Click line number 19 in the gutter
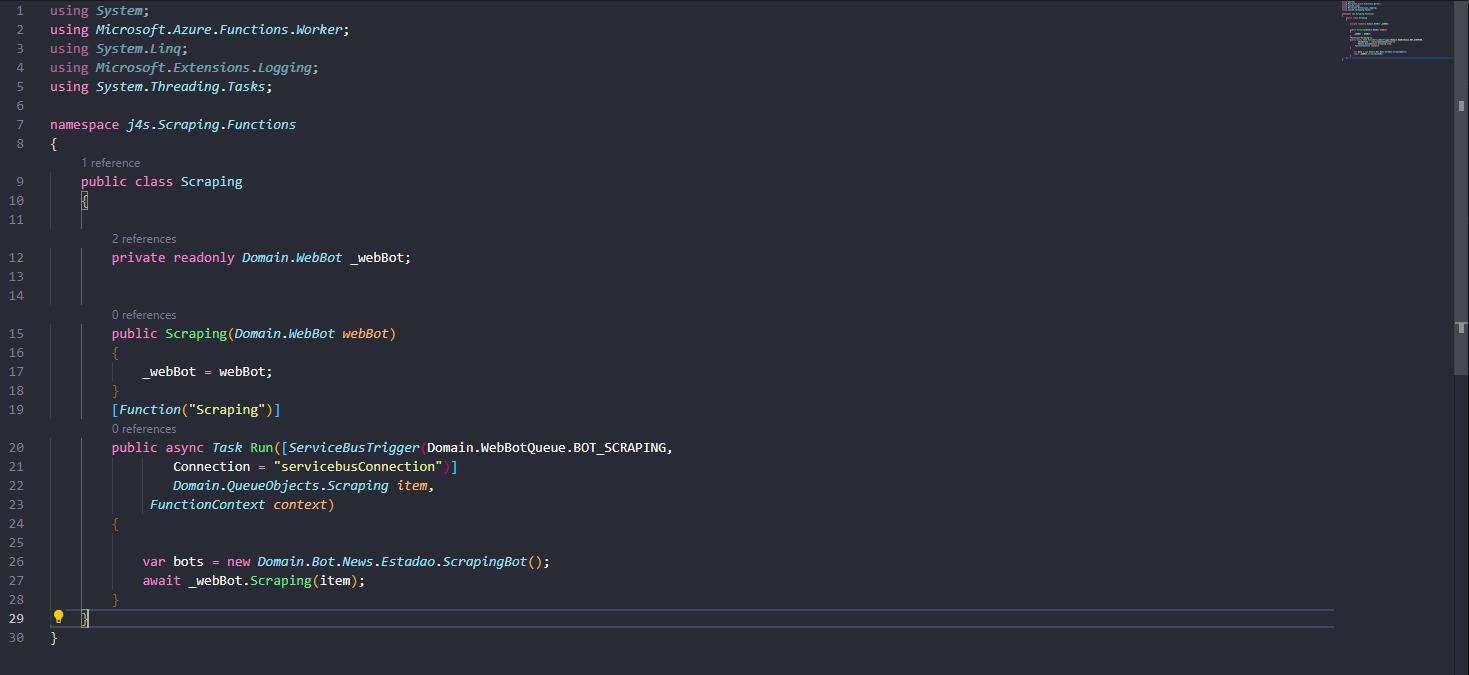1469x675 pixels. click(x=16, y=409)
